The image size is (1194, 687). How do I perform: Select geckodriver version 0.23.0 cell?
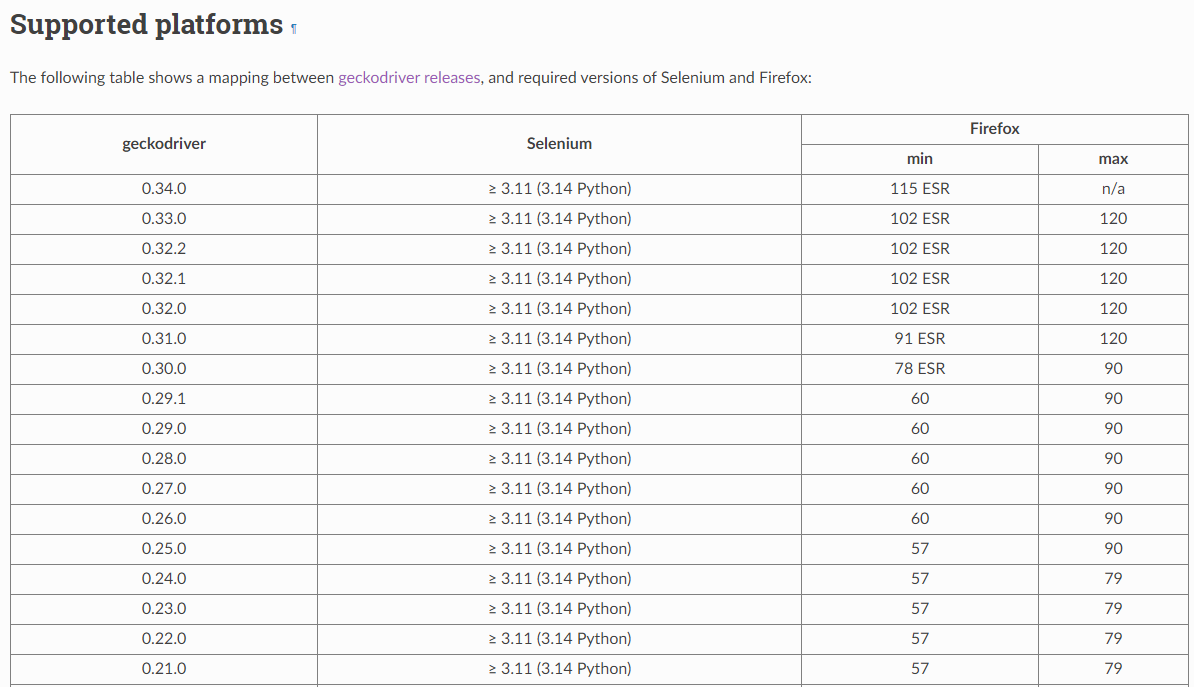point(164,609)
